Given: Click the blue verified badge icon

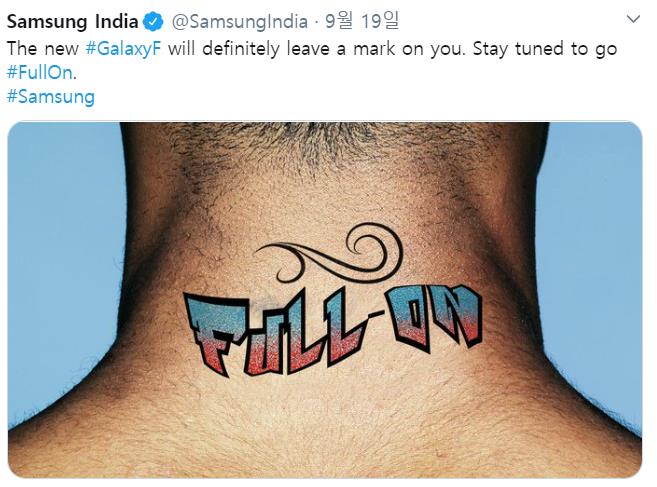Looking at the screenshot, I should coord(153,22).
